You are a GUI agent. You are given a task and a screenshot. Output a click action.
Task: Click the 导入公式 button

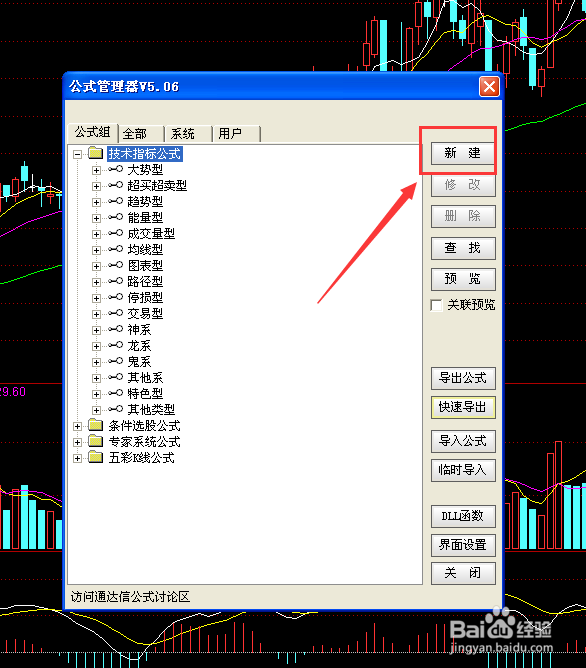point(463,441)
